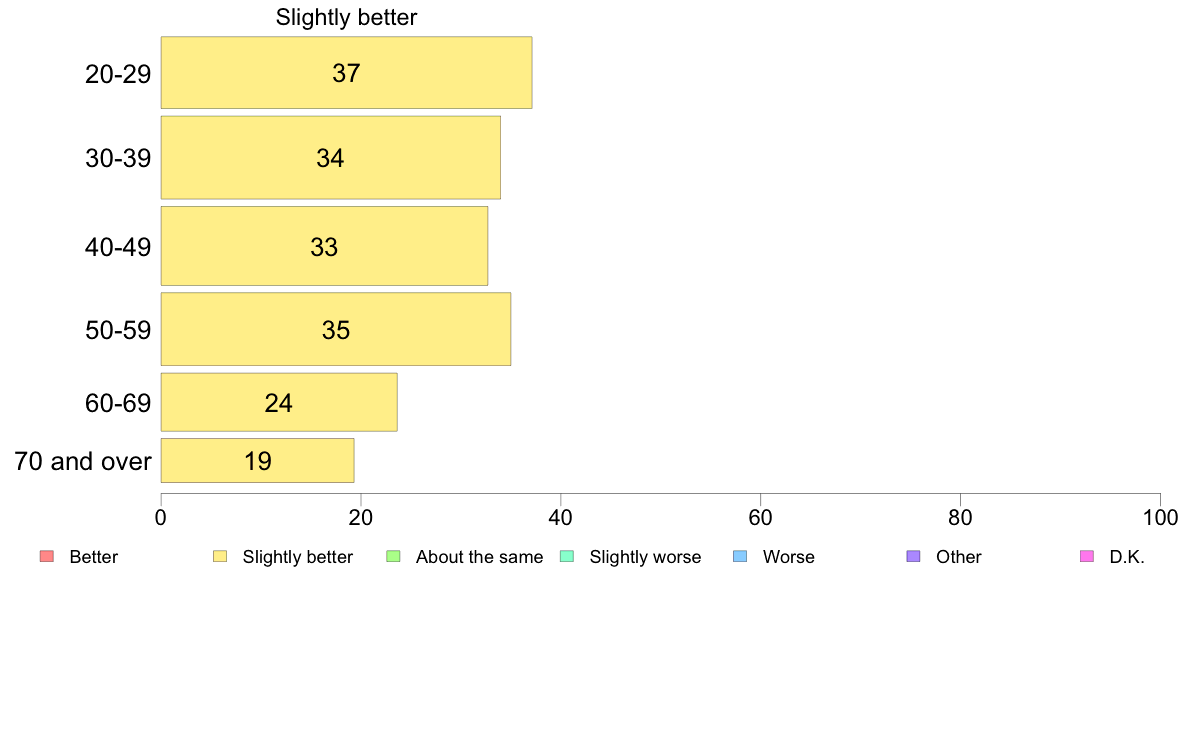
Task: Click the yellow Slightly better legend swatch
Action: coord(219,557)
